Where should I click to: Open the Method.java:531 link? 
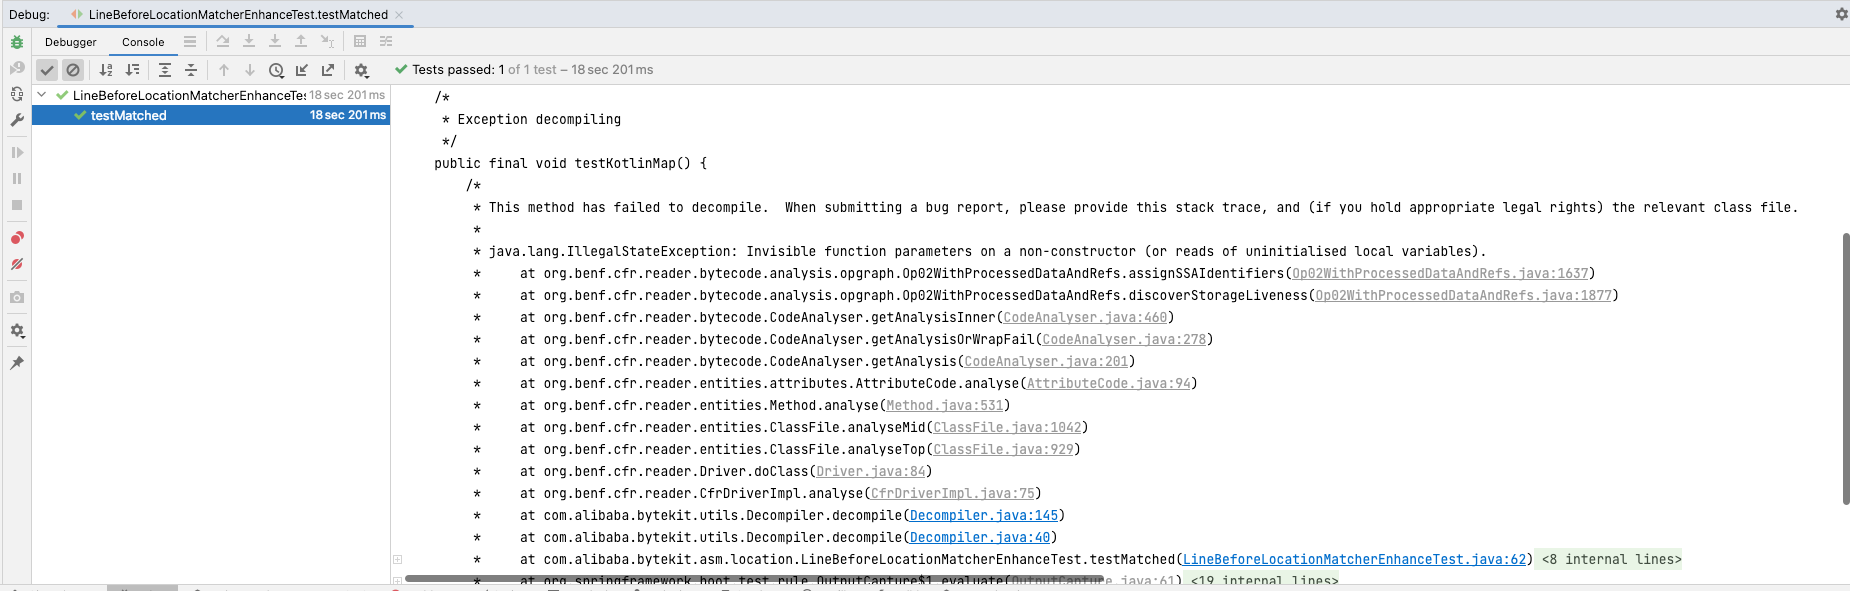(x=945, y=405)
